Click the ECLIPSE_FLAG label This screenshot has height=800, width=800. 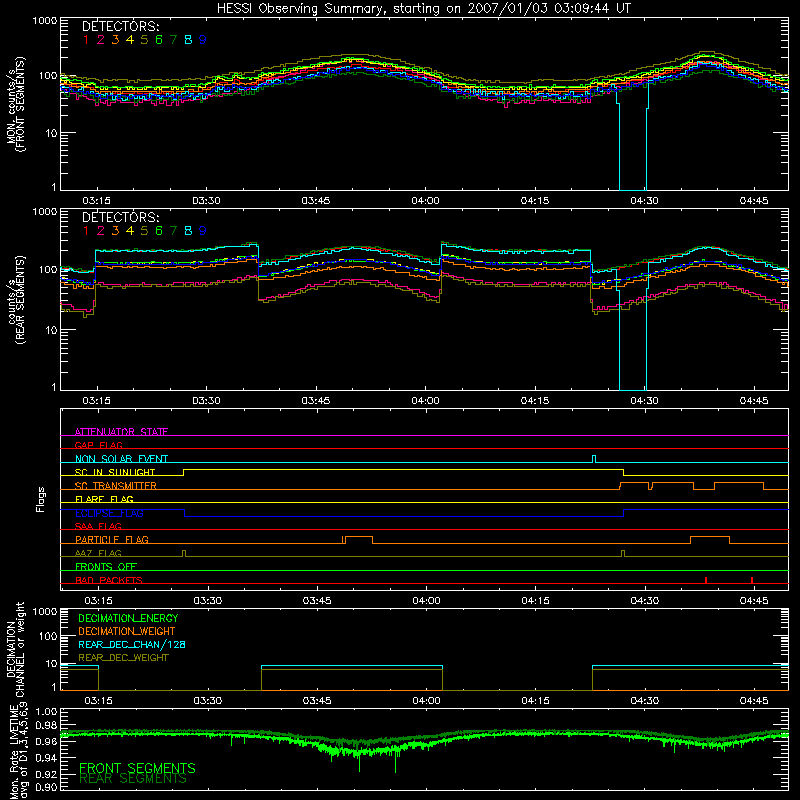(109, 513)
